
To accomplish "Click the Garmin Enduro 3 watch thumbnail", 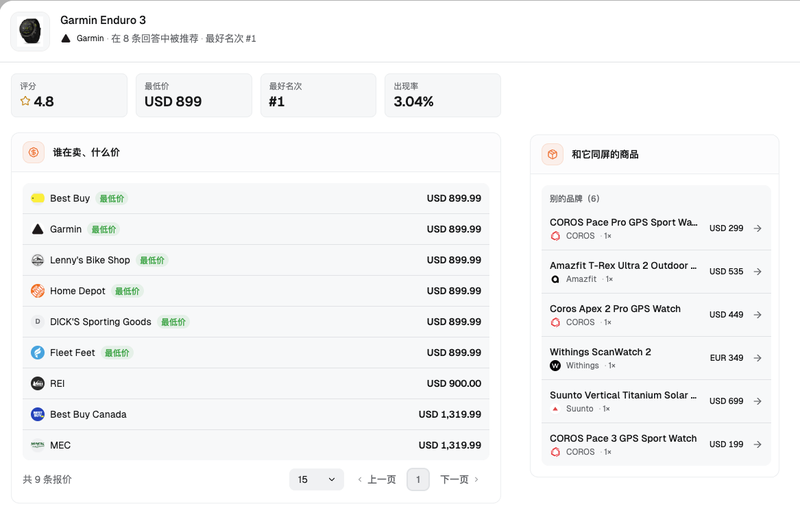I will [x=30, y=32].
